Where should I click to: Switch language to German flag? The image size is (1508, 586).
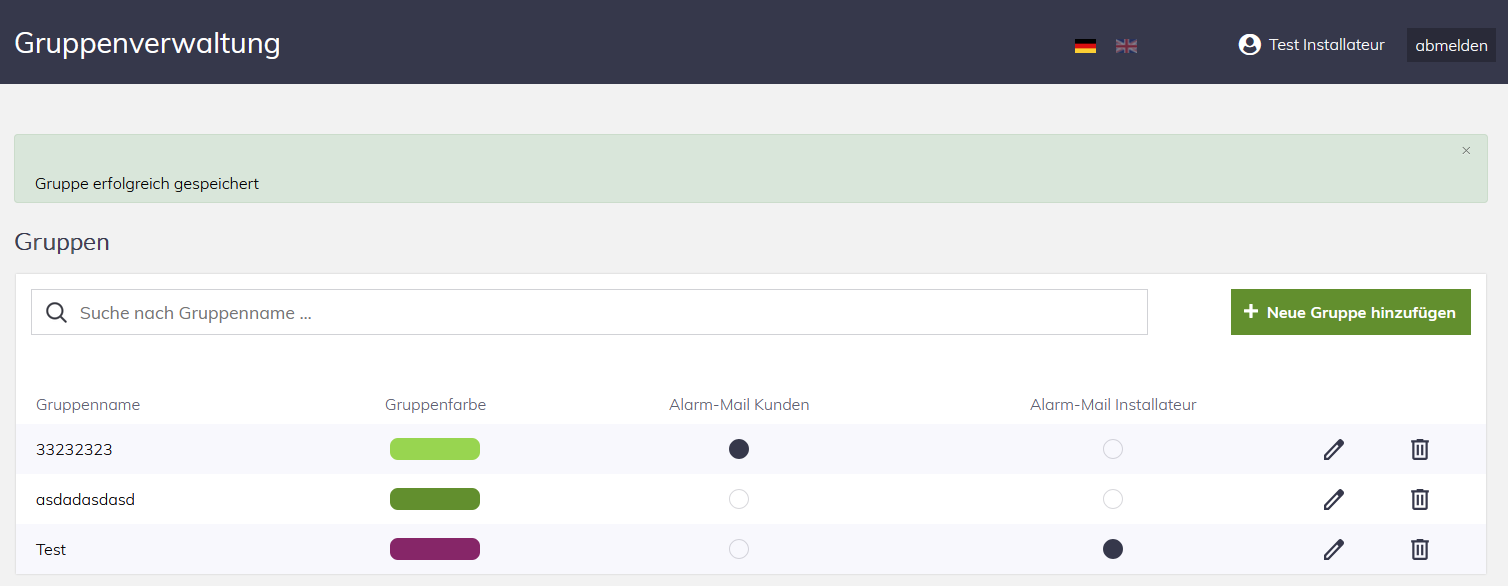point(1085,45)
